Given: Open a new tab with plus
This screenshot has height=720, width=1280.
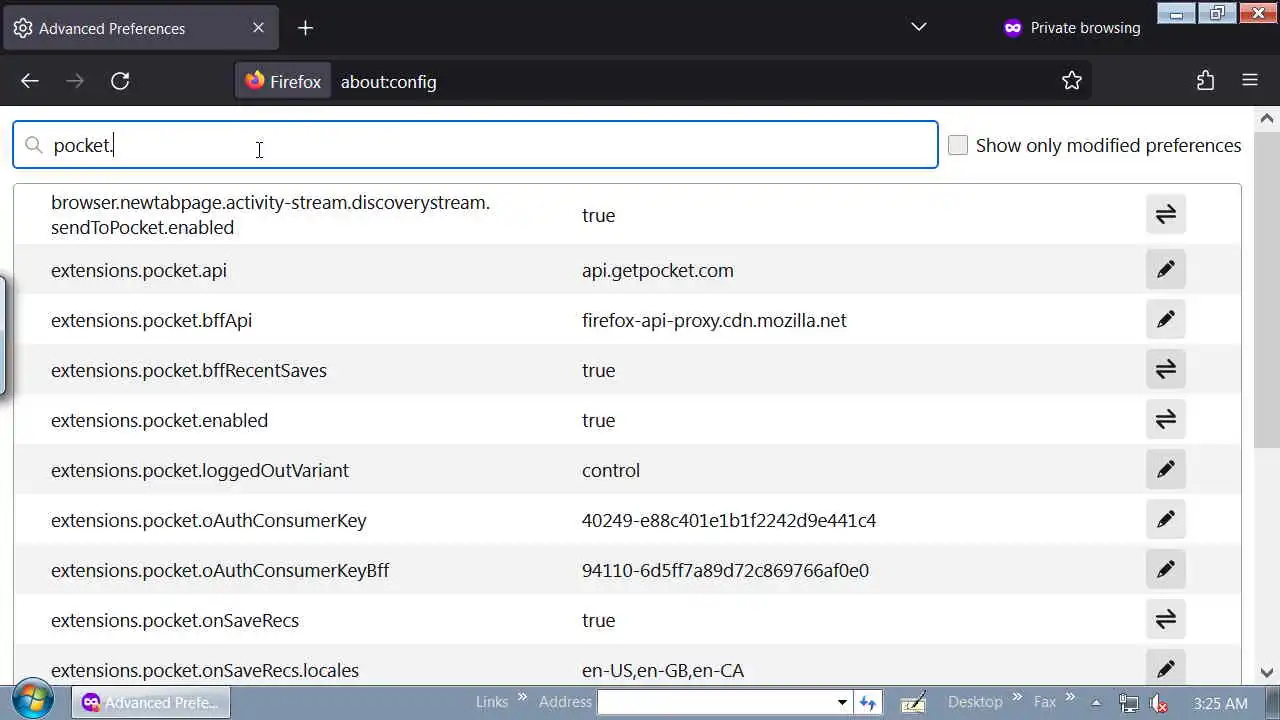Looking at the screenshot, I should click(306, 28).
